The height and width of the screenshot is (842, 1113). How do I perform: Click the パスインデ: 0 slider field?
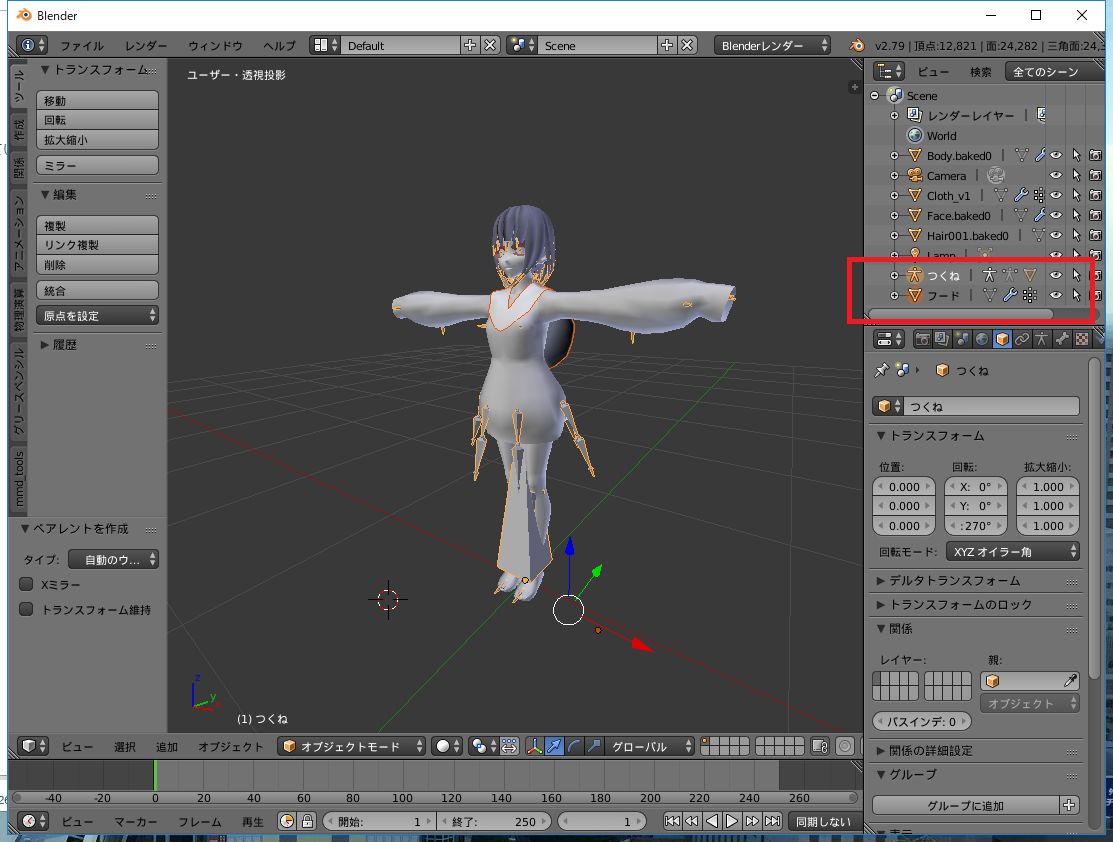921,721
